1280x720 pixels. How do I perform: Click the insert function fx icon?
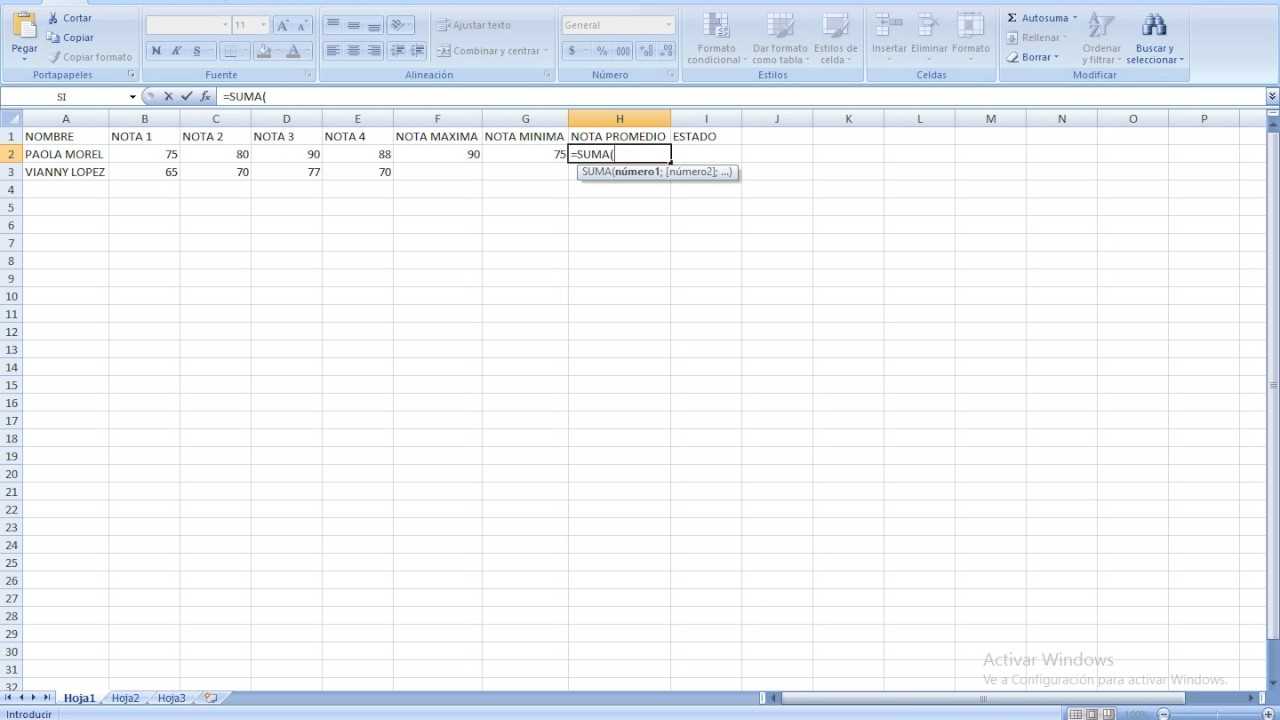pos(205,97)
